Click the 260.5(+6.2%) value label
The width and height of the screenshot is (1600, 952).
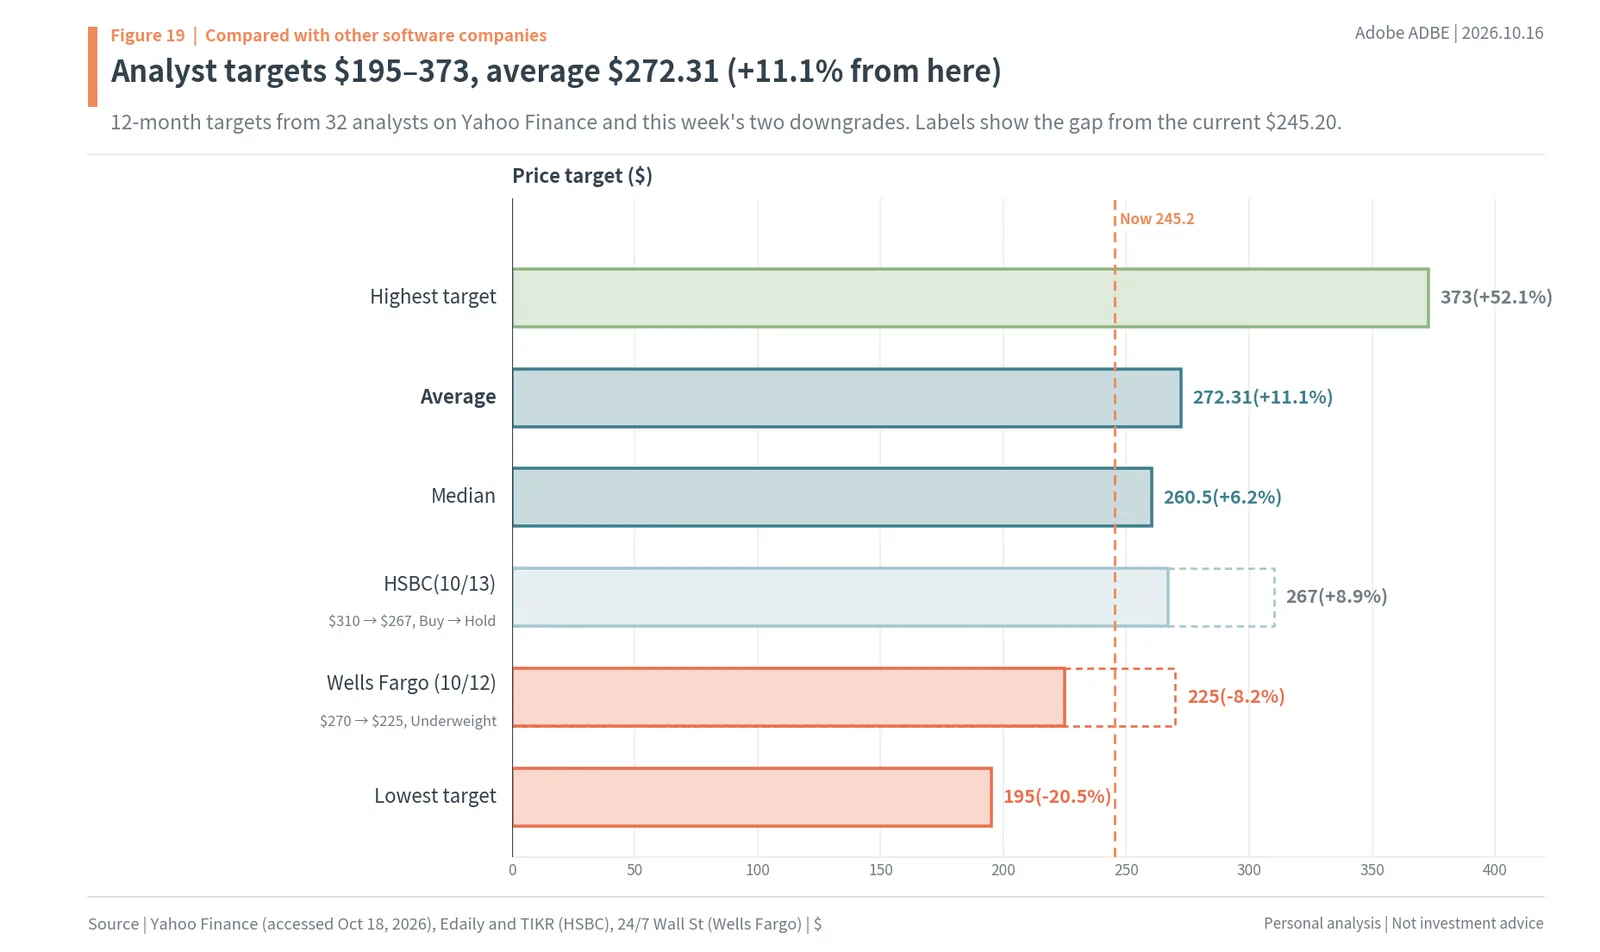[x=1222, y=497]
